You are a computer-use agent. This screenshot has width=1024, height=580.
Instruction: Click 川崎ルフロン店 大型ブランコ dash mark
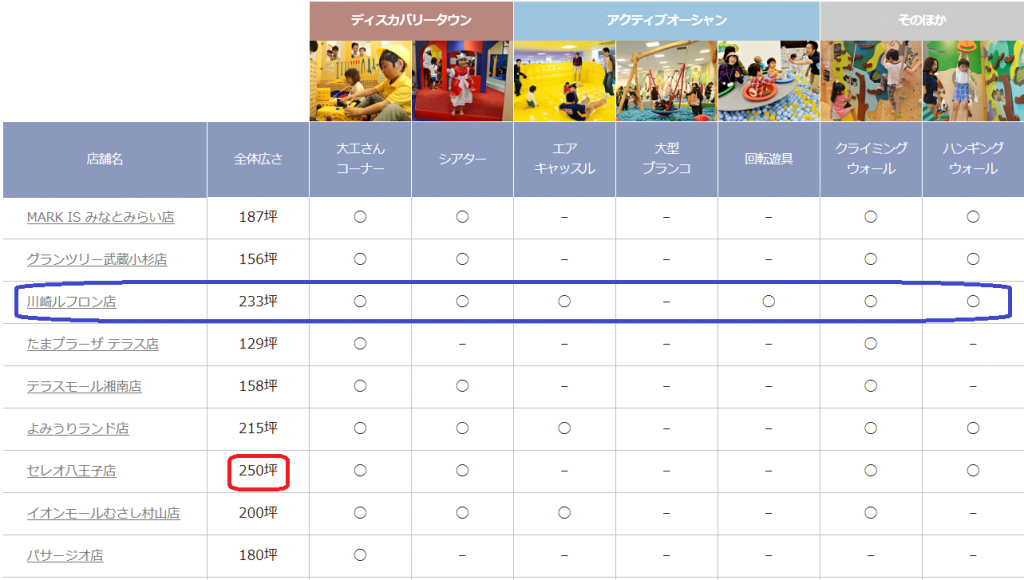tap(666, 302)
